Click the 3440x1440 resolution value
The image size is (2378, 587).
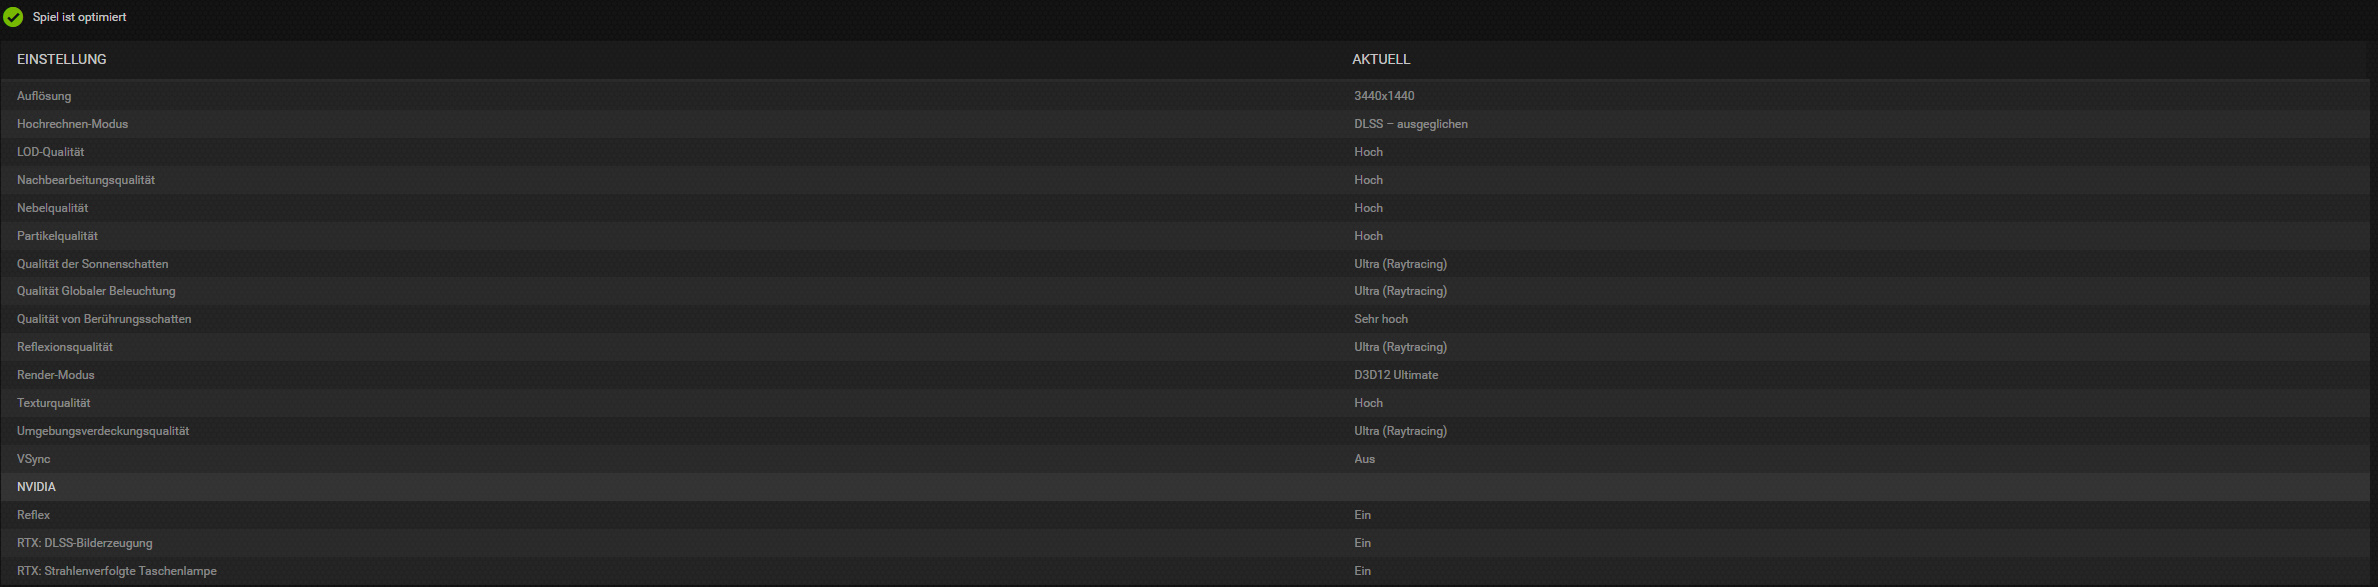click(x=1384, y=96)
